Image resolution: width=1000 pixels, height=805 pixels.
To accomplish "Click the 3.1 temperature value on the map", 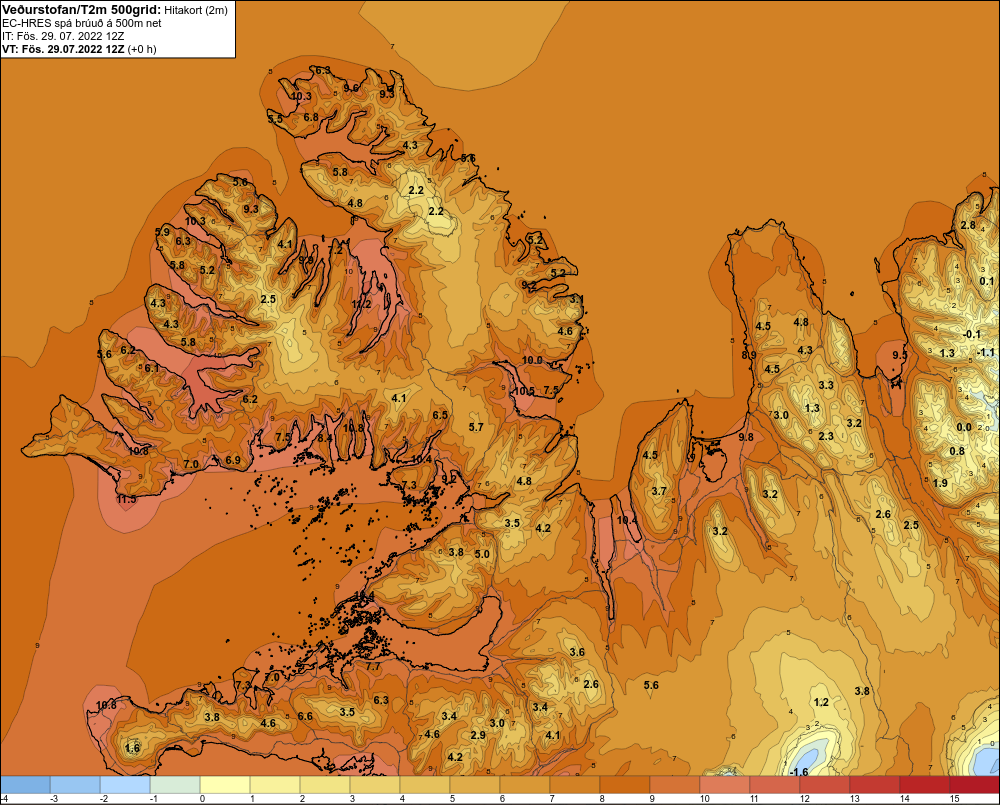I will click(577, 299).
